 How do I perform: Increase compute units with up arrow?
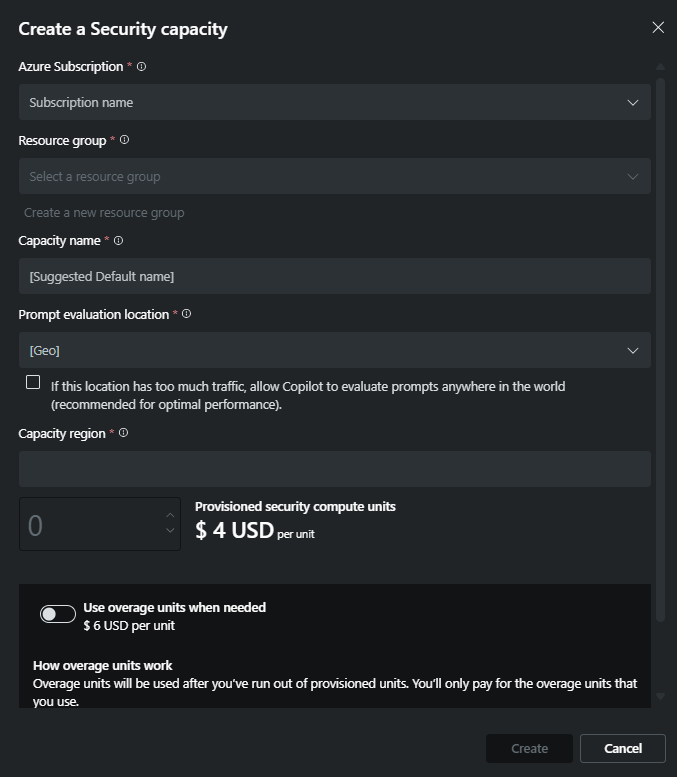[x=170, y=515]
